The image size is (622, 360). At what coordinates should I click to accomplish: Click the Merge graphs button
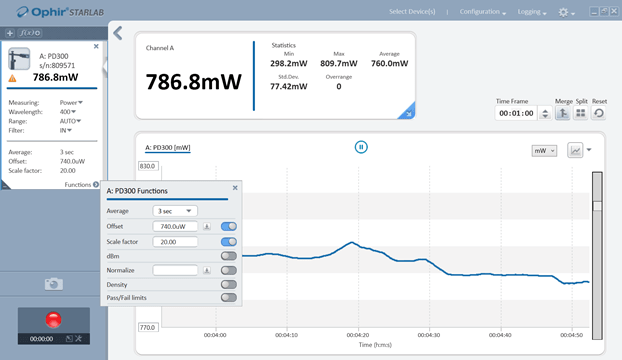click(x=562, y=113)
